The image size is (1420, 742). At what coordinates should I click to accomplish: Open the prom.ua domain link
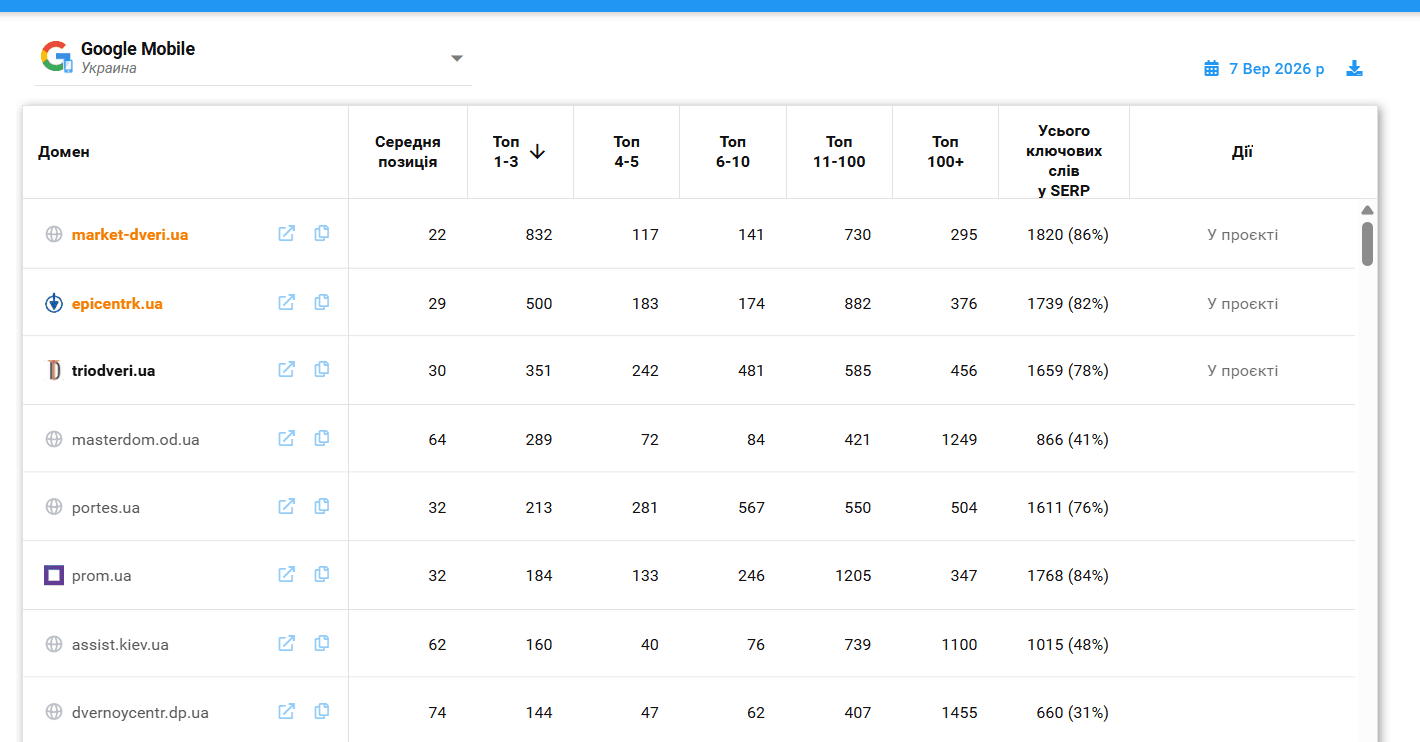point(102,576)
